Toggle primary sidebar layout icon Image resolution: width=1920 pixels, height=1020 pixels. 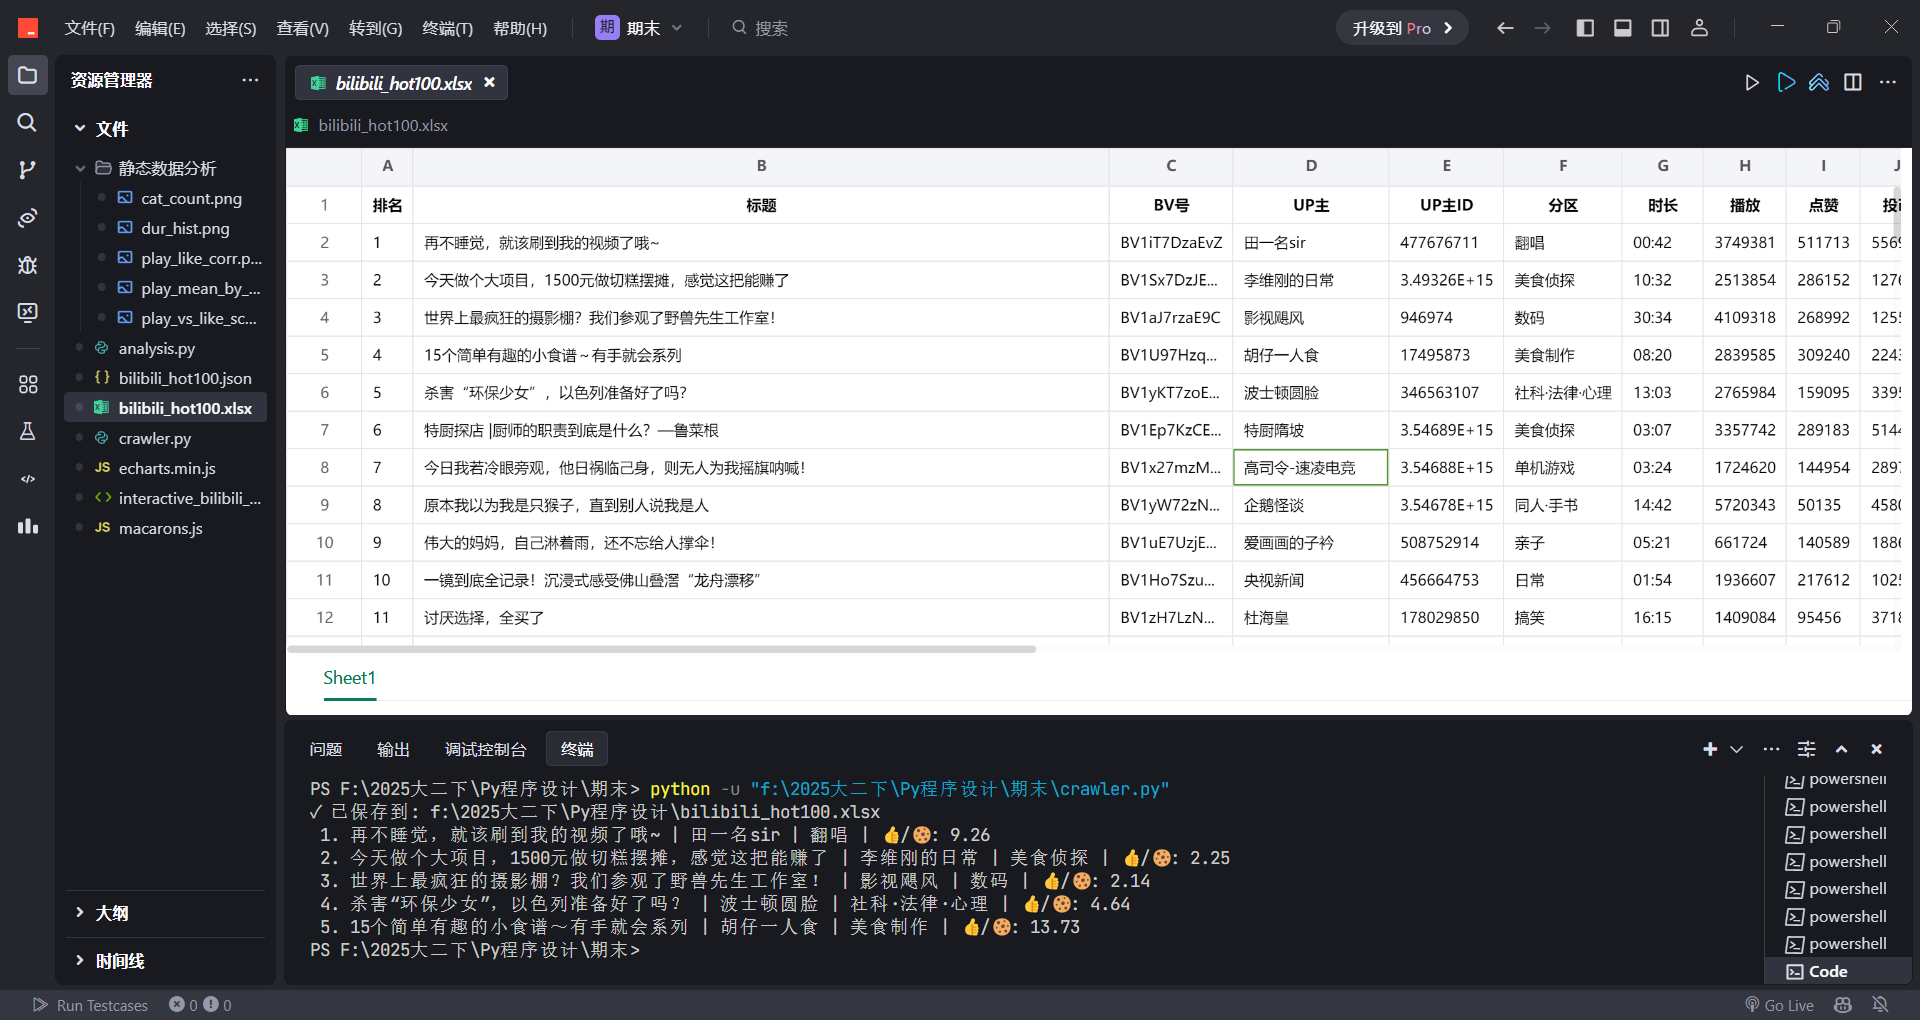point(1585,28)
